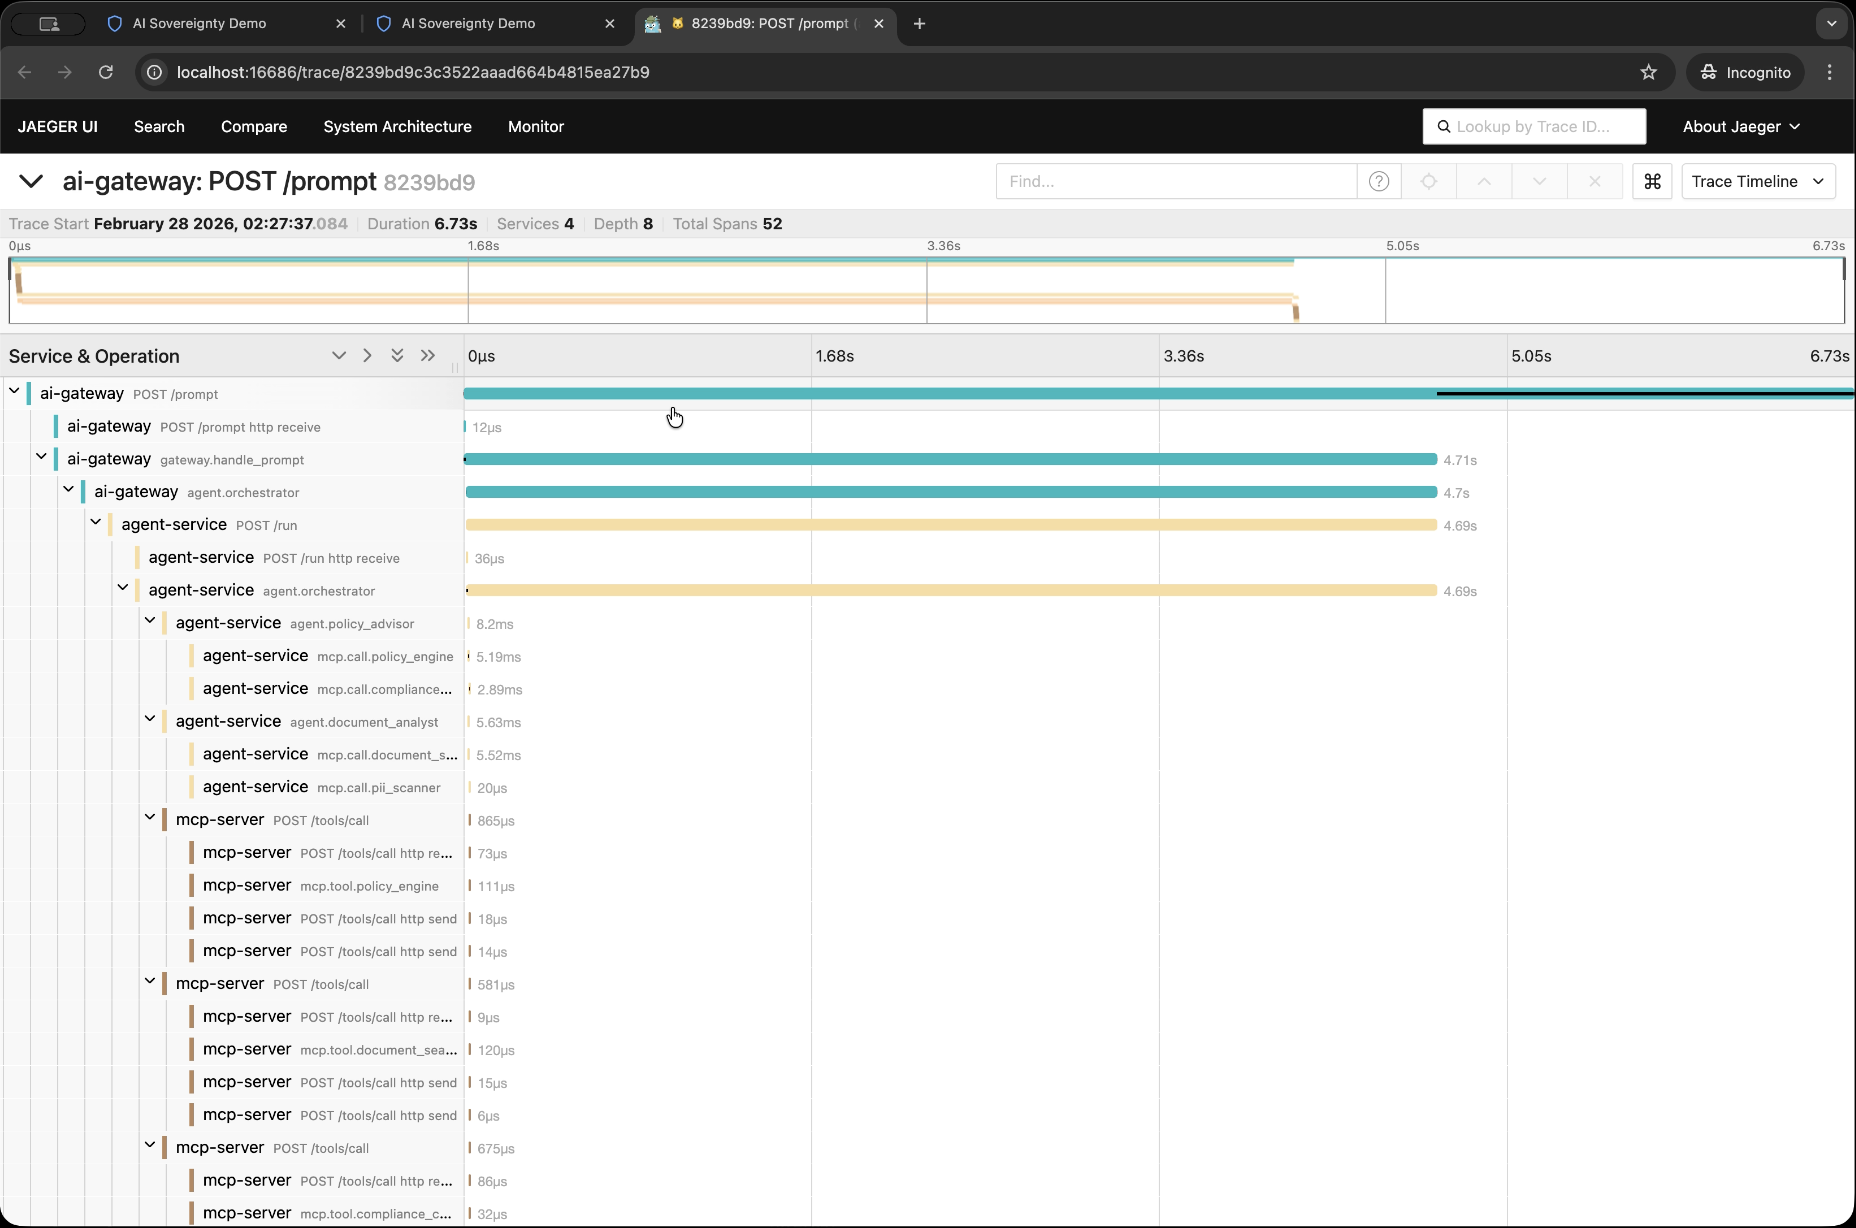Click the locate/focus matches target icon
Viewport: 1856px width, 1228px height.
1429,181
